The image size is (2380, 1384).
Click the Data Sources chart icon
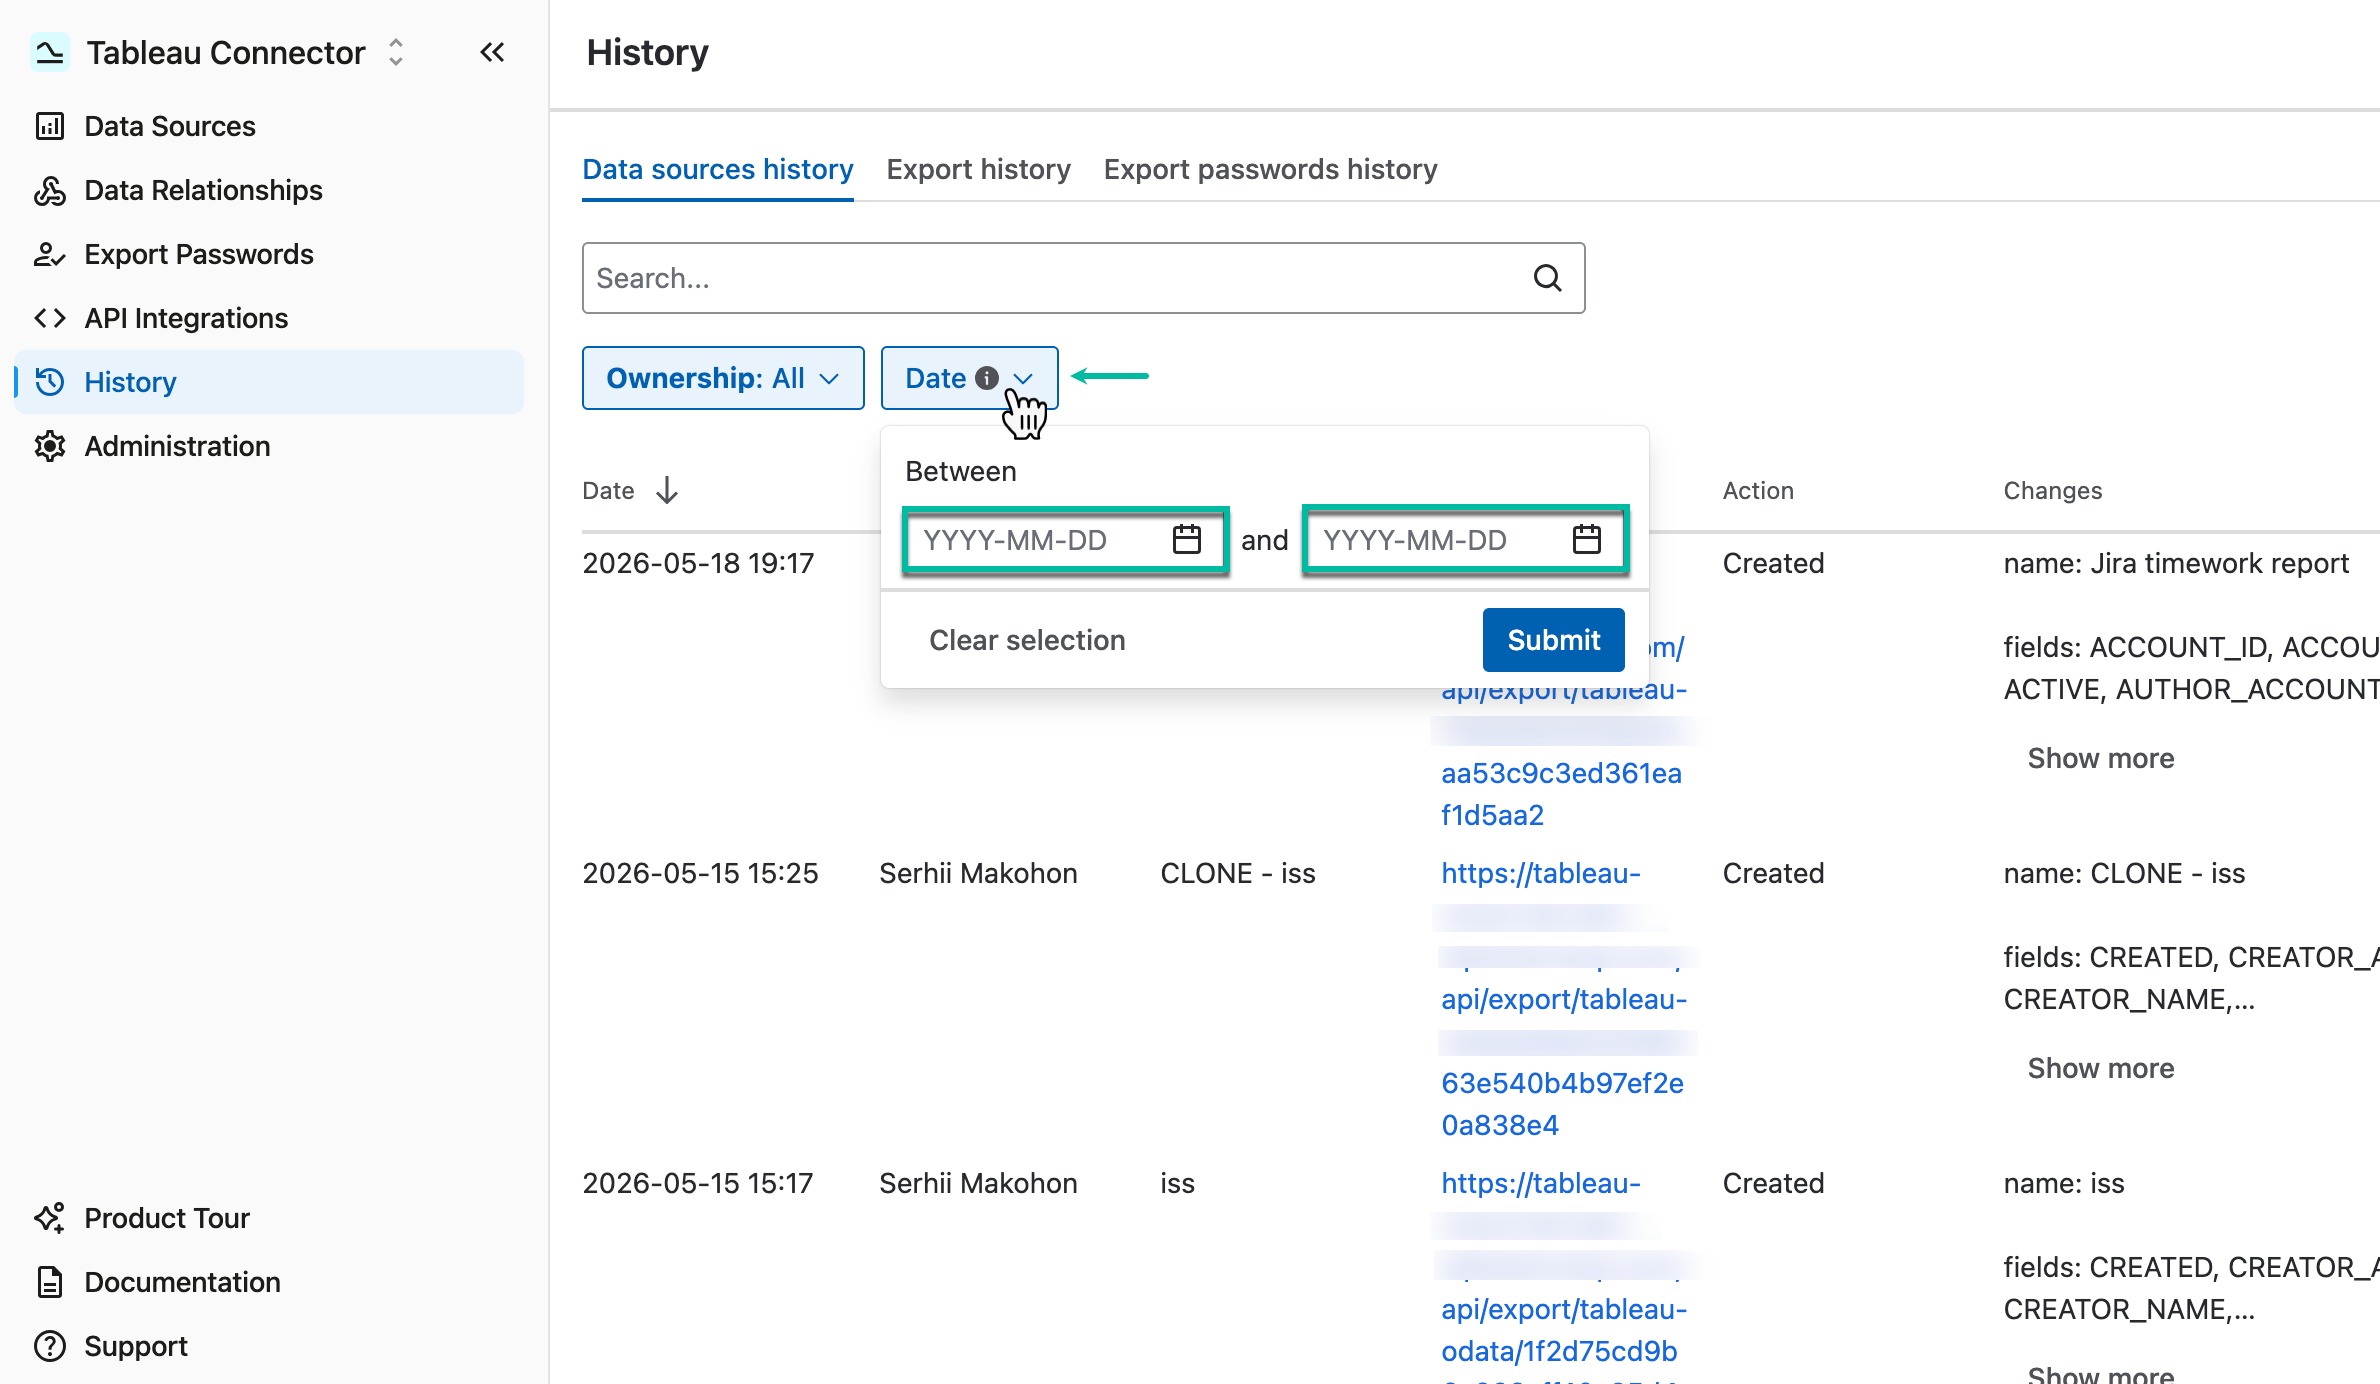pyautogui.click(x=50, y=126)
